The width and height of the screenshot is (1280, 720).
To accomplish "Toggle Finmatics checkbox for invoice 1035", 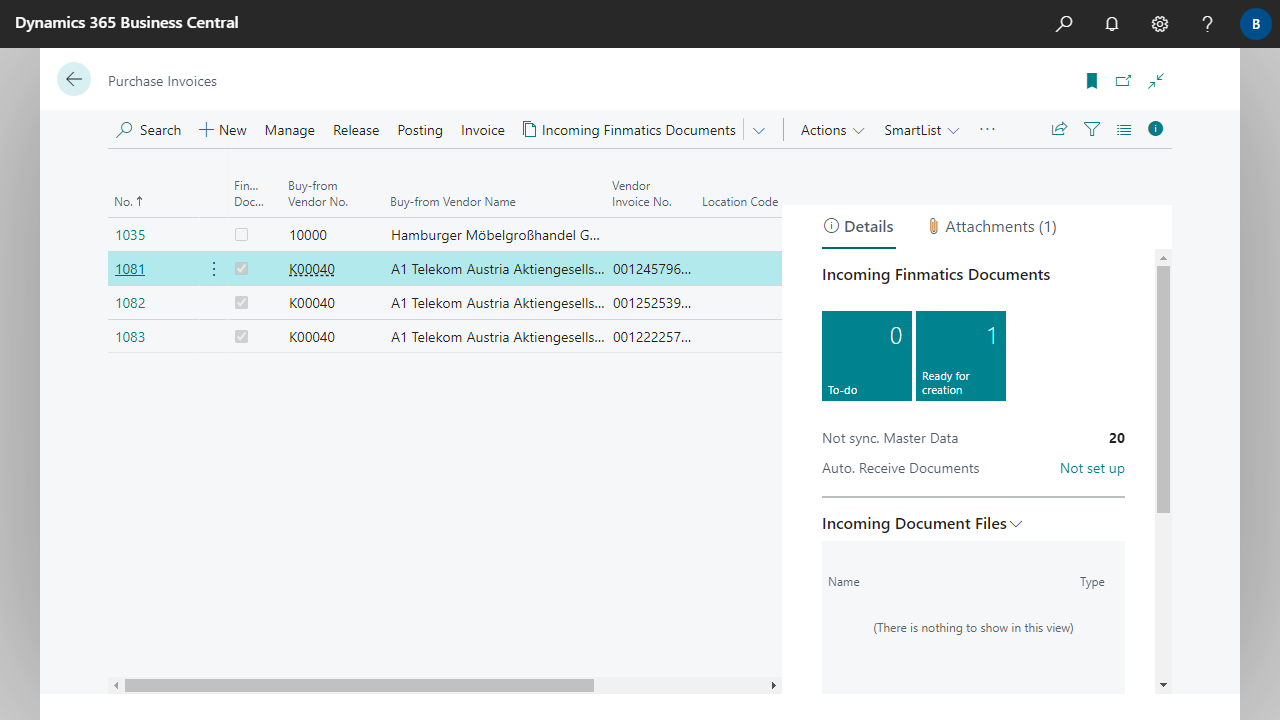I will click(x=241, y=235).
